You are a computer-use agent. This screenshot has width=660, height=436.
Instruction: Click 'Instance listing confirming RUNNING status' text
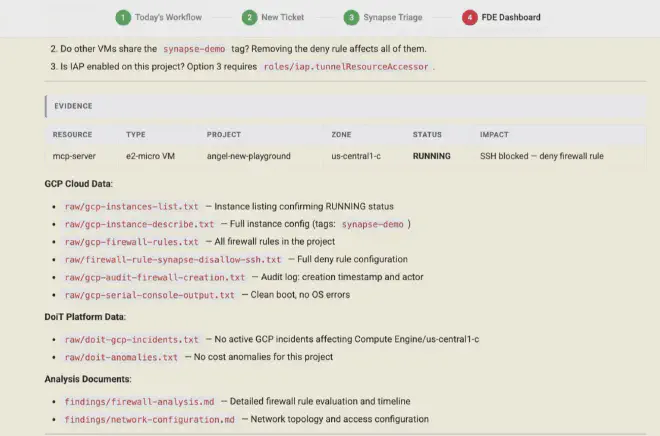point(304,206)
